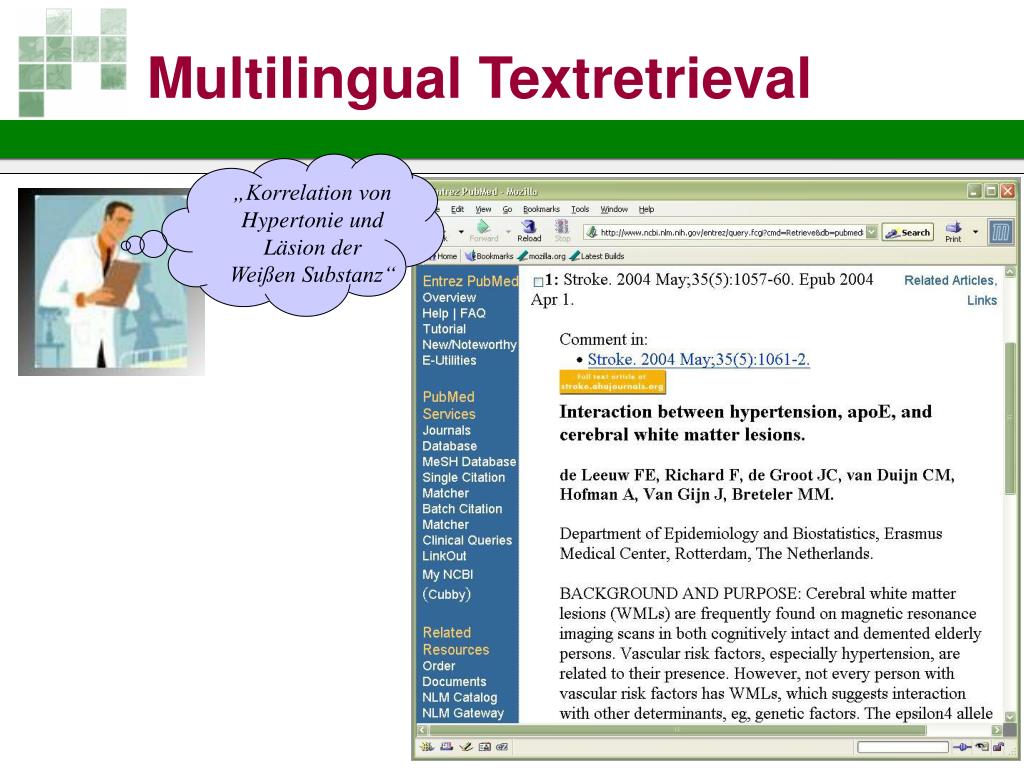Click the security padlock icon
The height and width of the screenshot is (768, 1024).
[x=999, y=746]
